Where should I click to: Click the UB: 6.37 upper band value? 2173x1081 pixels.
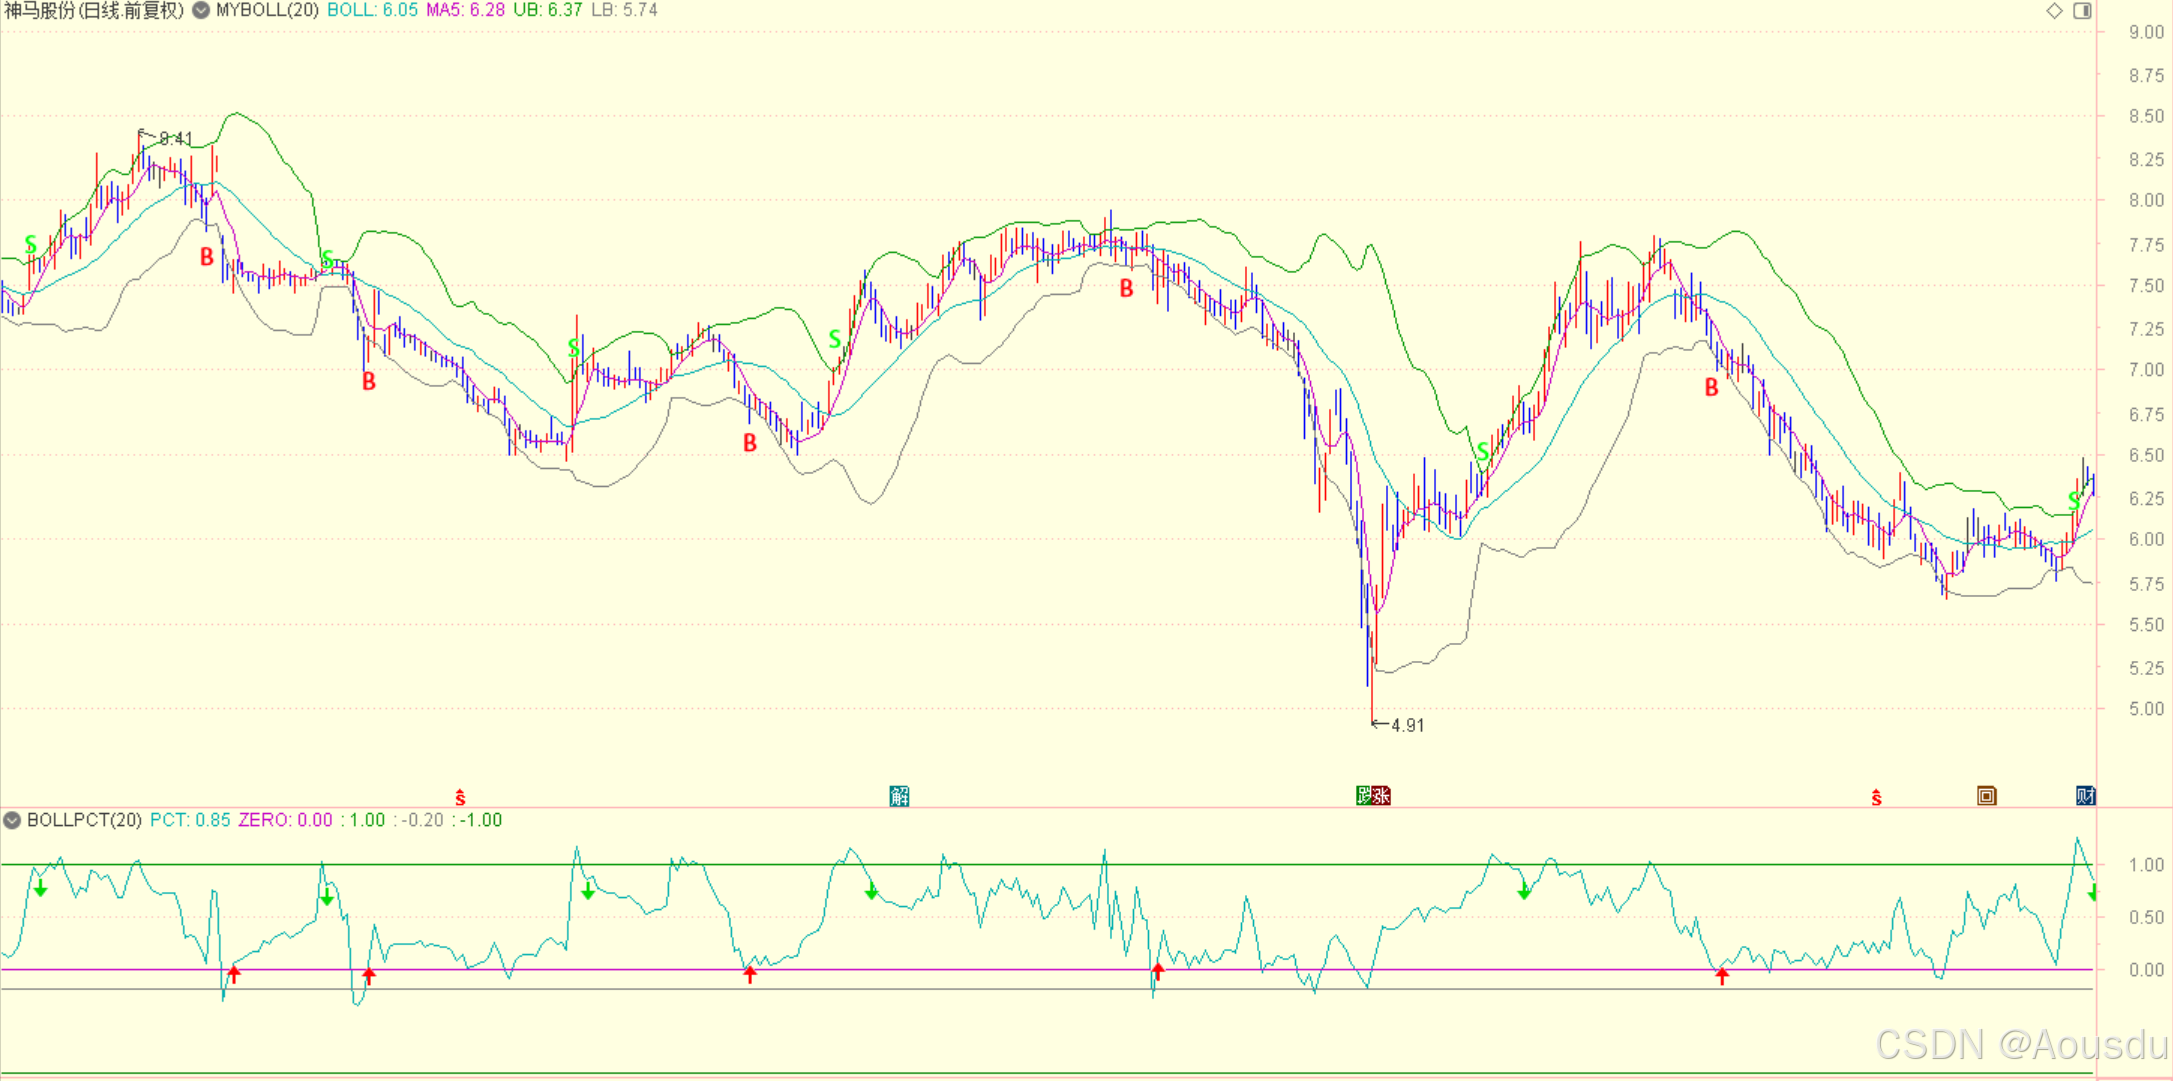coord(547,11)
